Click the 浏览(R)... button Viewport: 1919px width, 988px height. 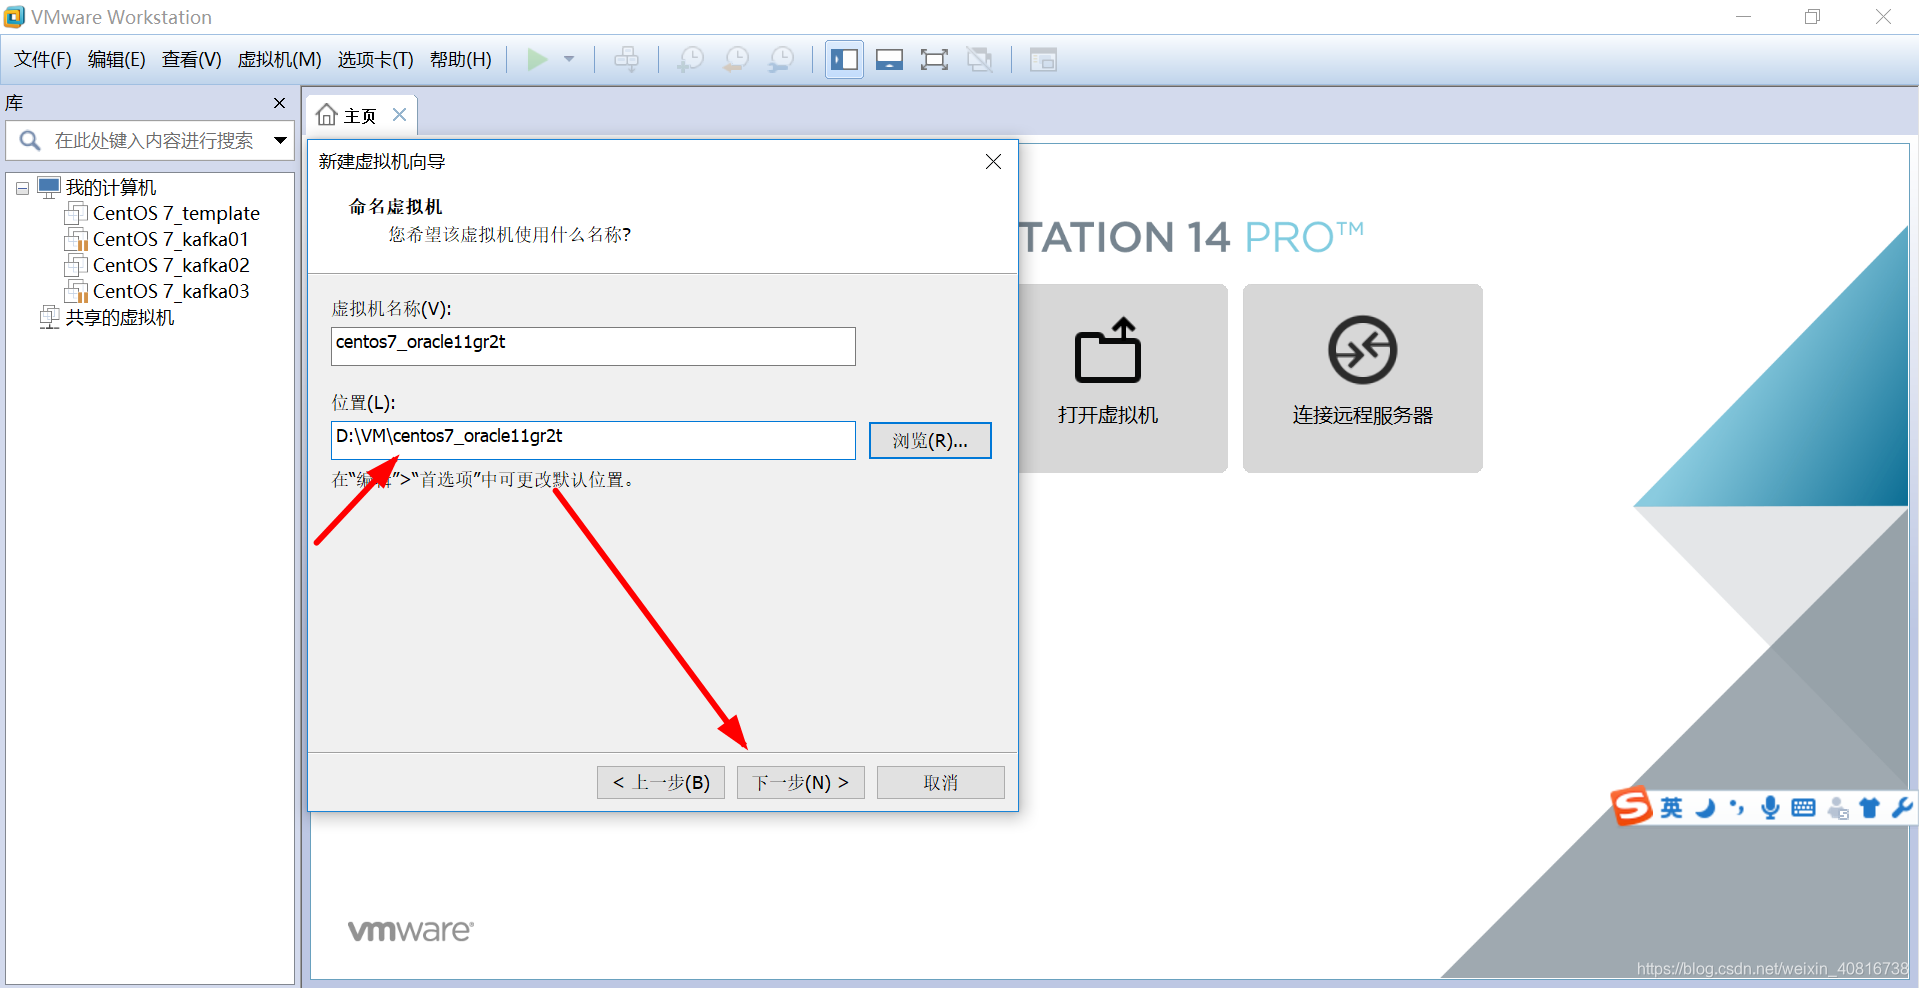point(930,440)
